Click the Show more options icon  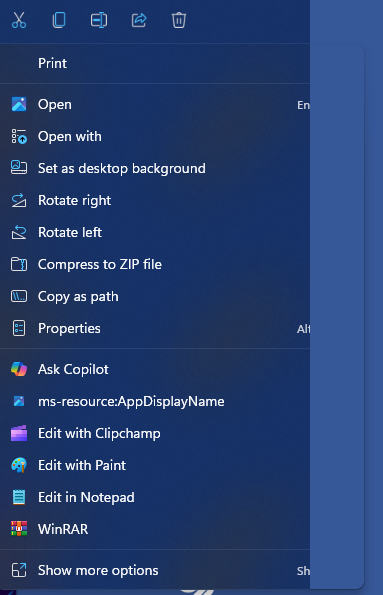click(19, 570)
